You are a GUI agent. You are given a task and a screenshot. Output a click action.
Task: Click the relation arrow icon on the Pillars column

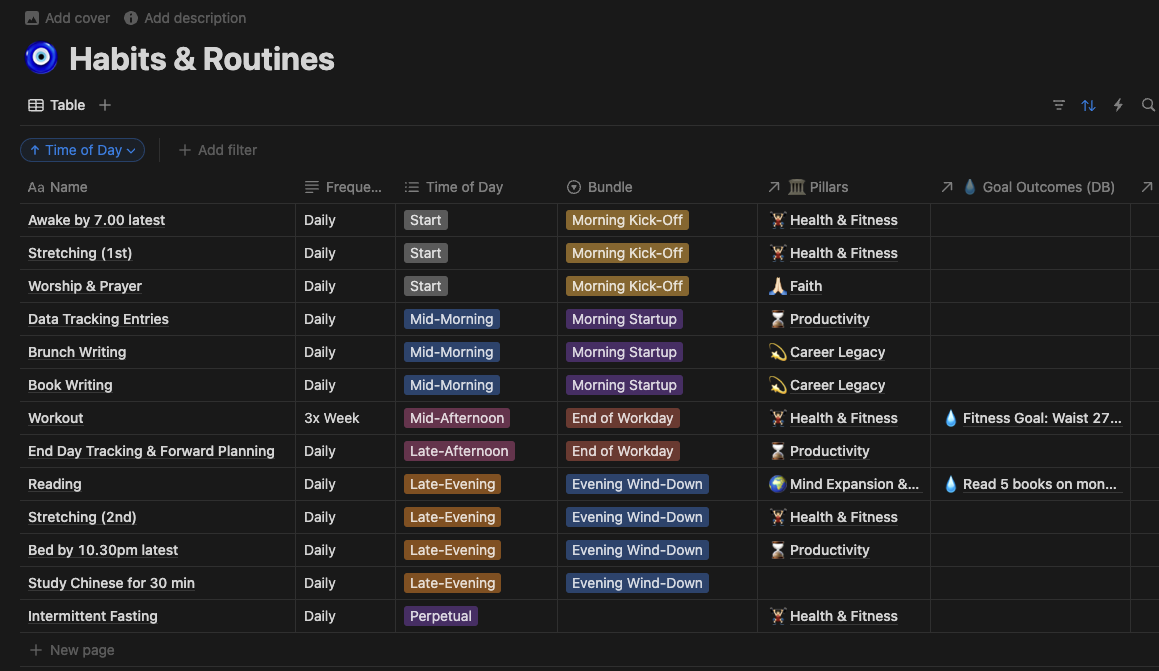tap(773, 187)
